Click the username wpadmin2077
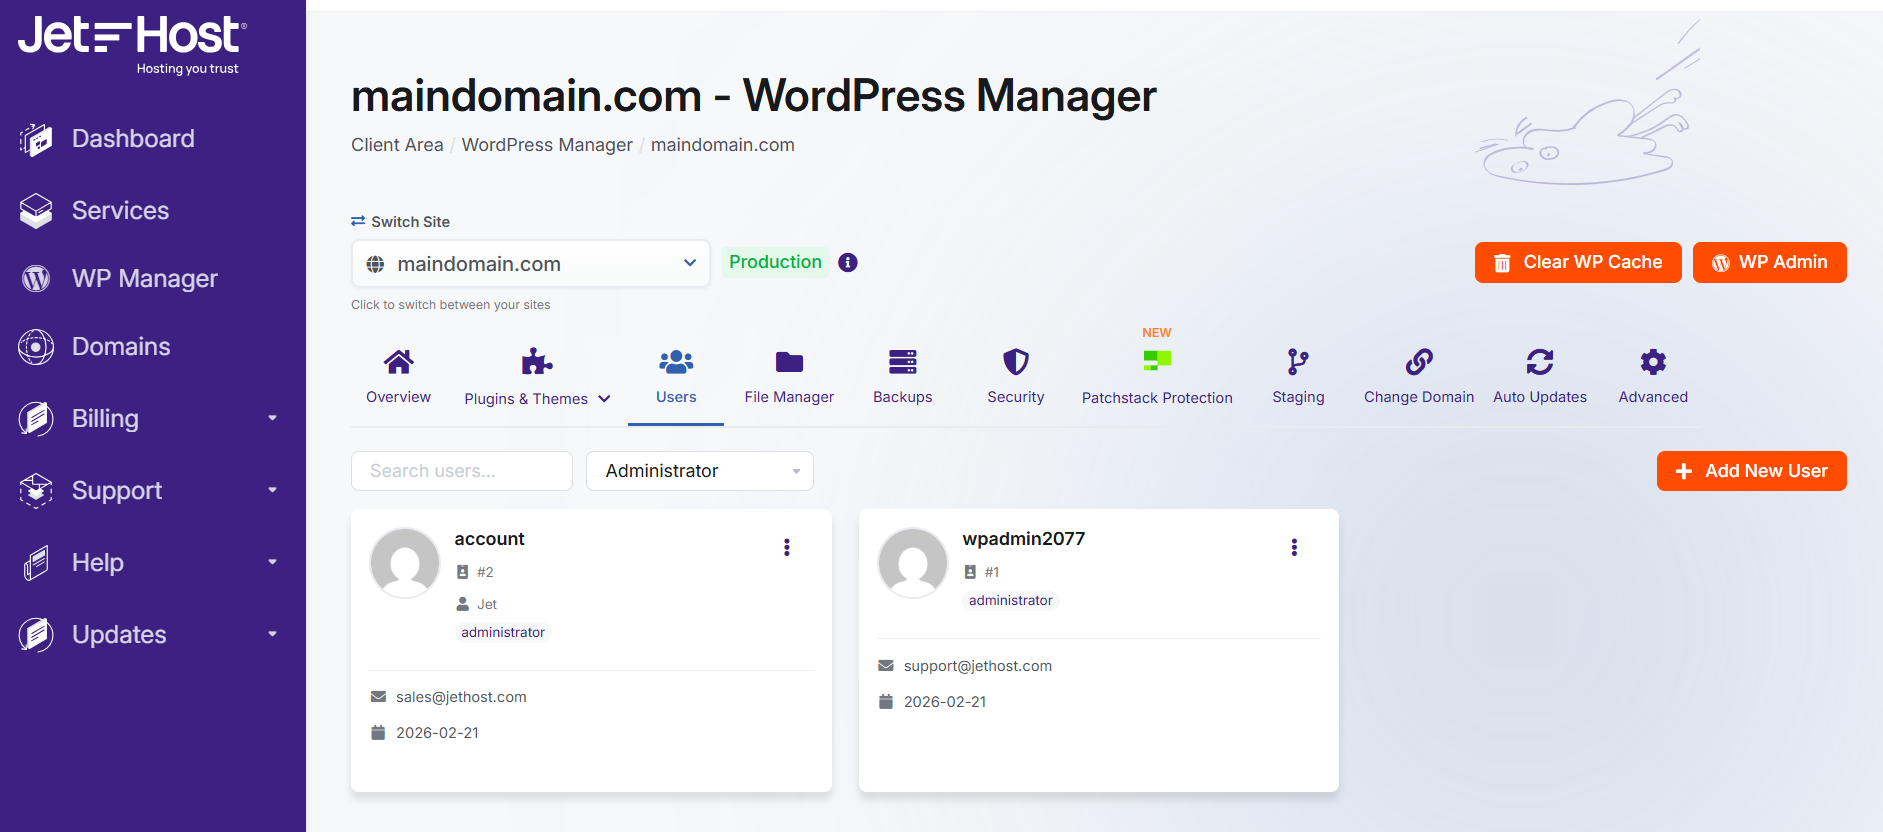 click(x=1024, y=539)
